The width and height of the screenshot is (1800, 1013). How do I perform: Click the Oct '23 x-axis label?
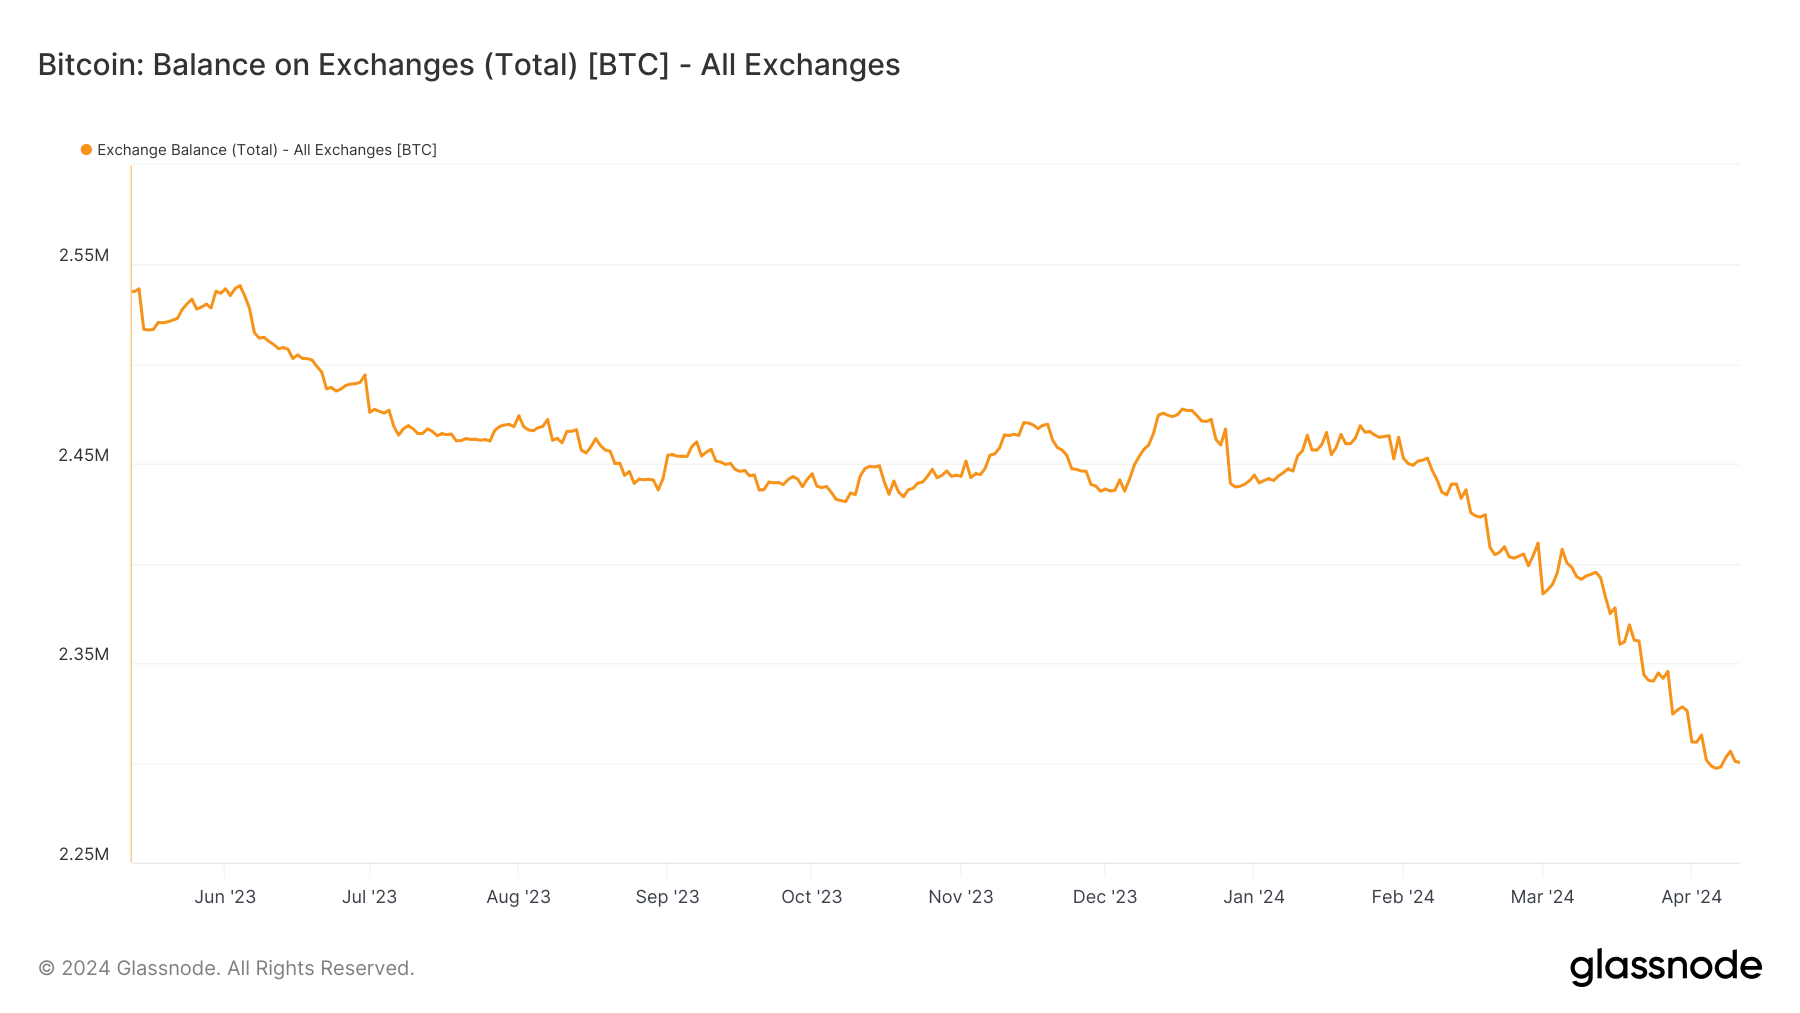coord(811,897)
